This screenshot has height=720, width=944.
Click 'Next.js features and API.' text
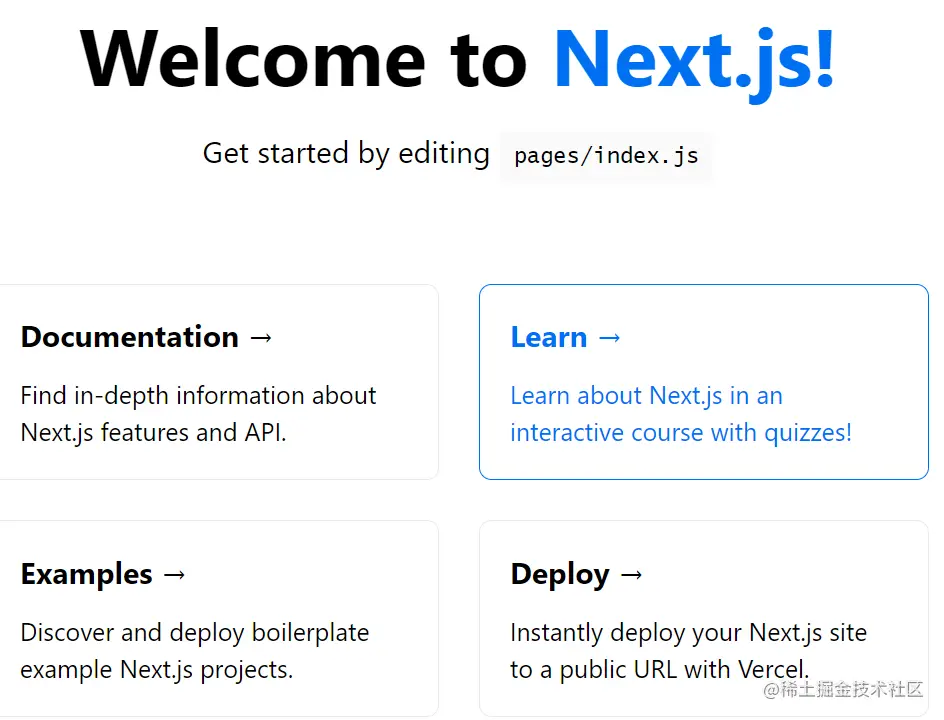154,433
